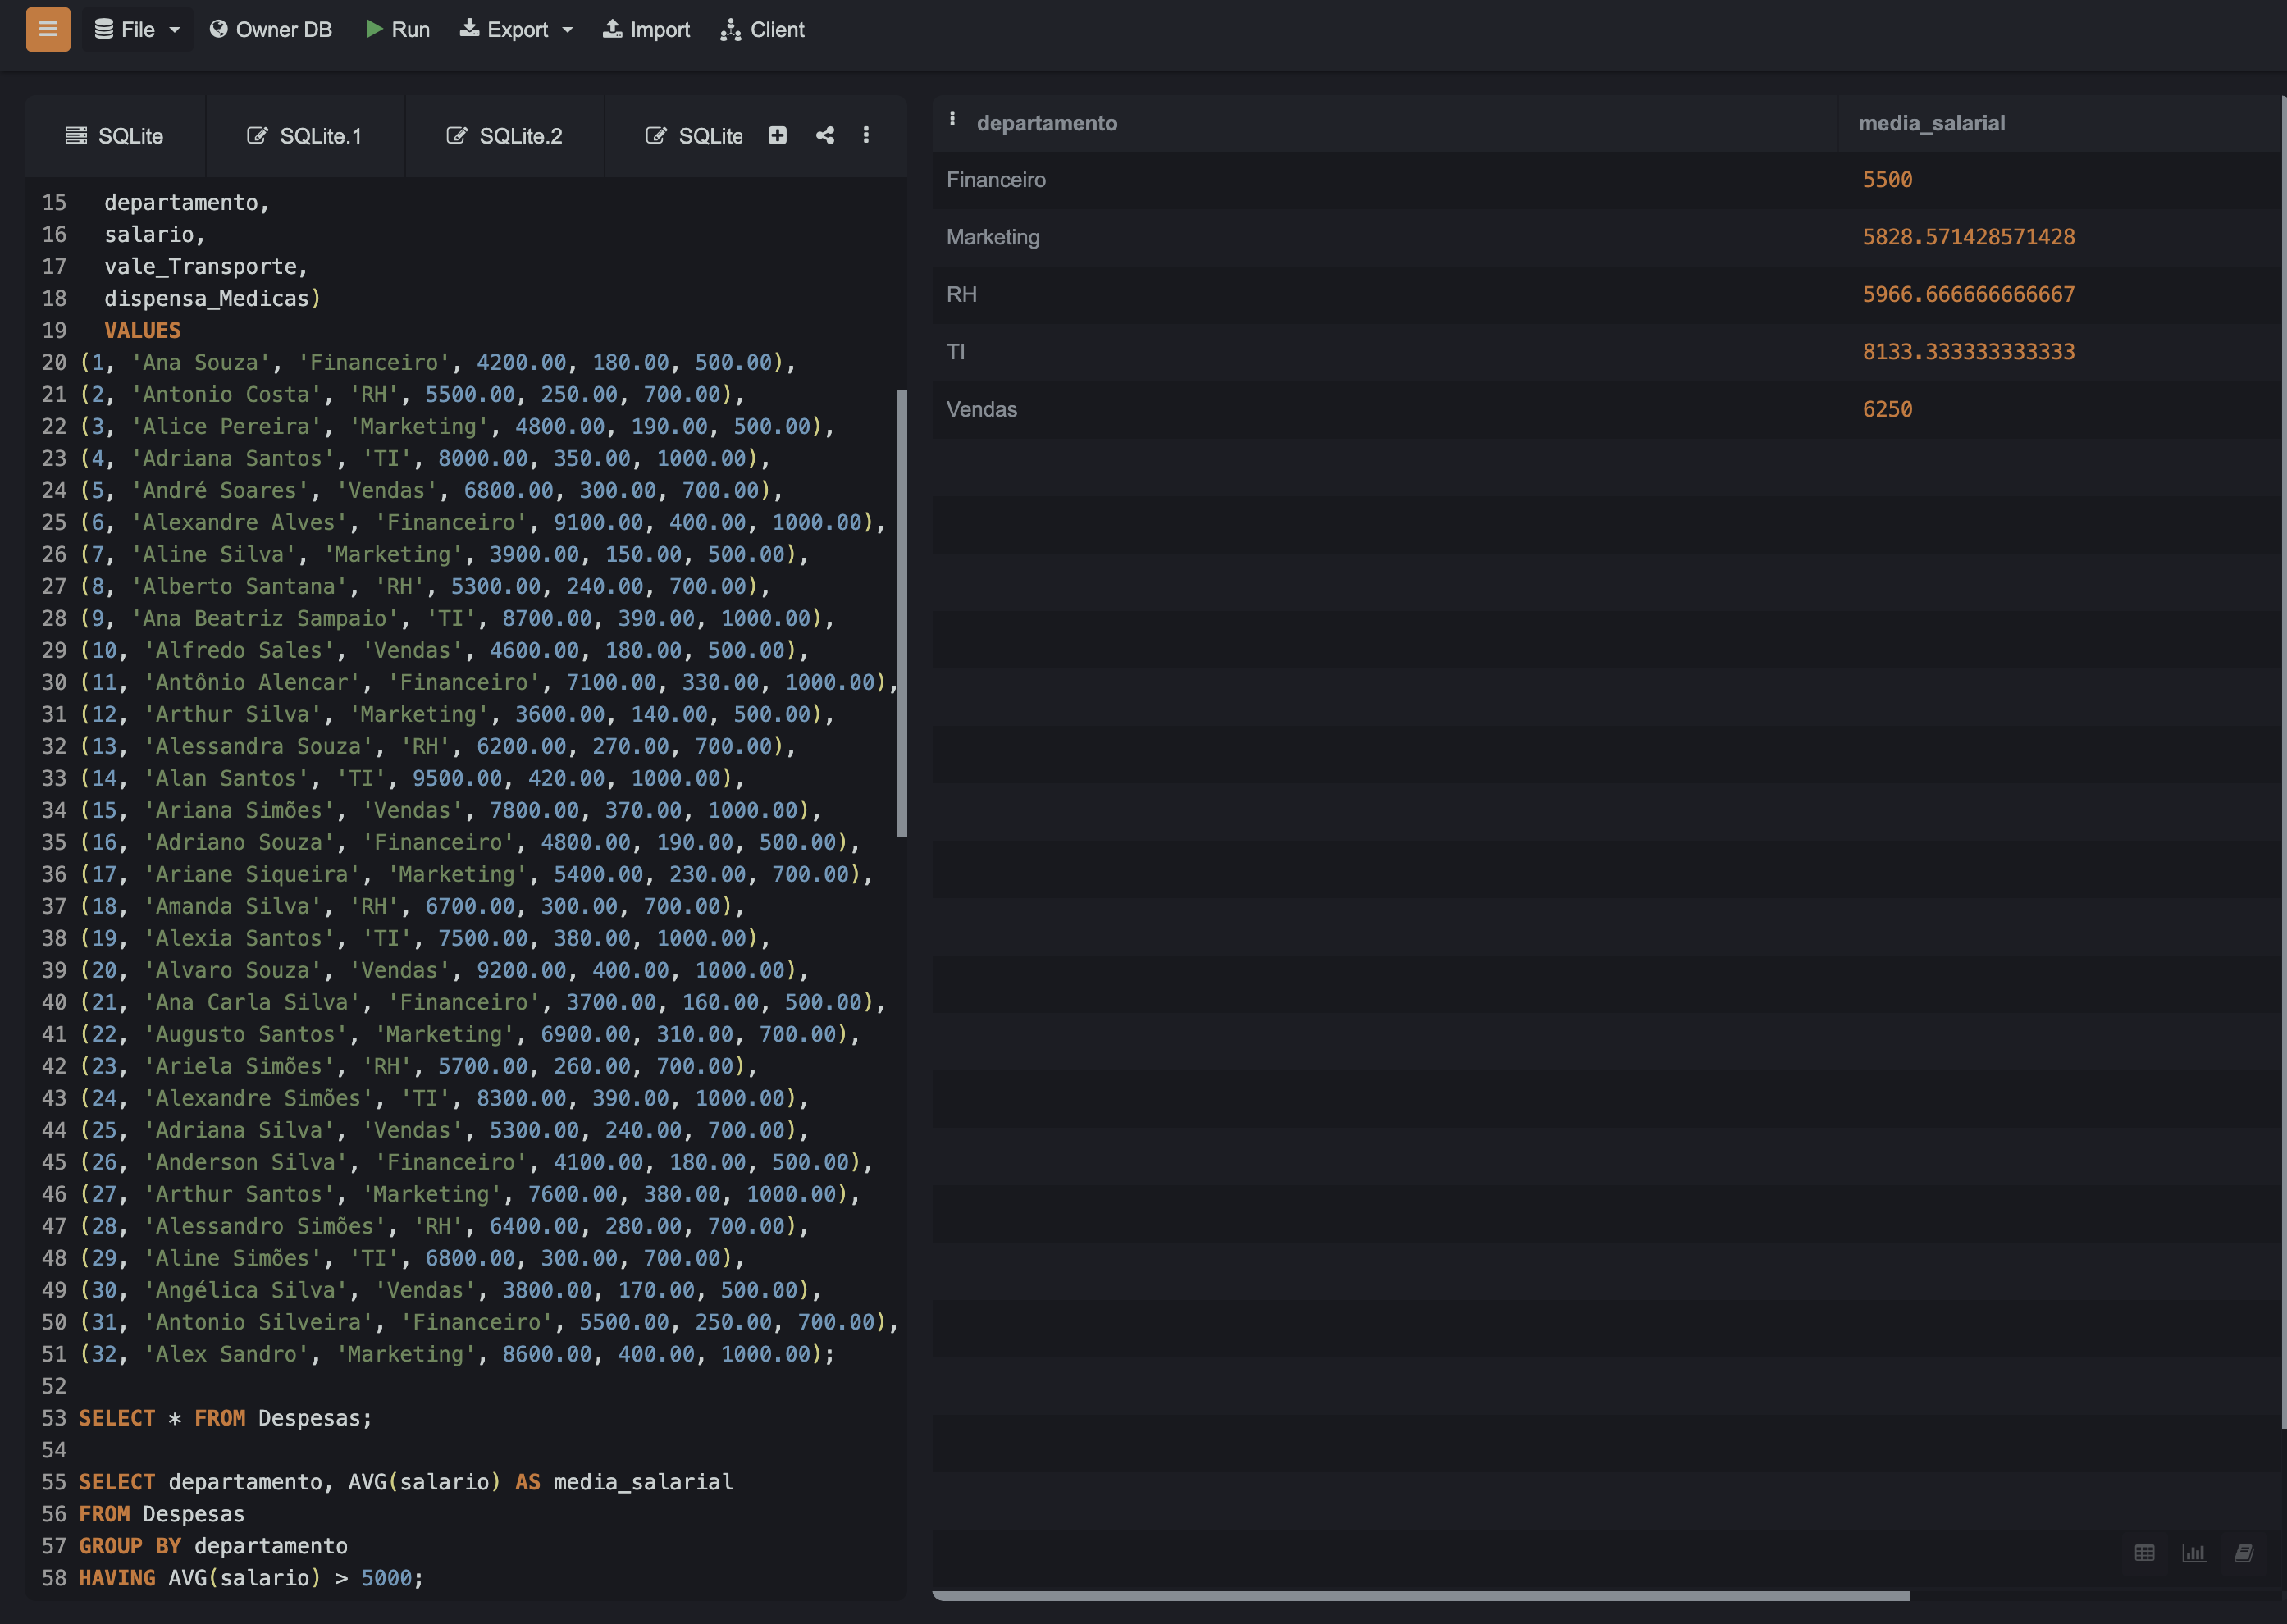Open Owner DB
The height and width of the screenshot is (1624, 2287).
[271, 29]
